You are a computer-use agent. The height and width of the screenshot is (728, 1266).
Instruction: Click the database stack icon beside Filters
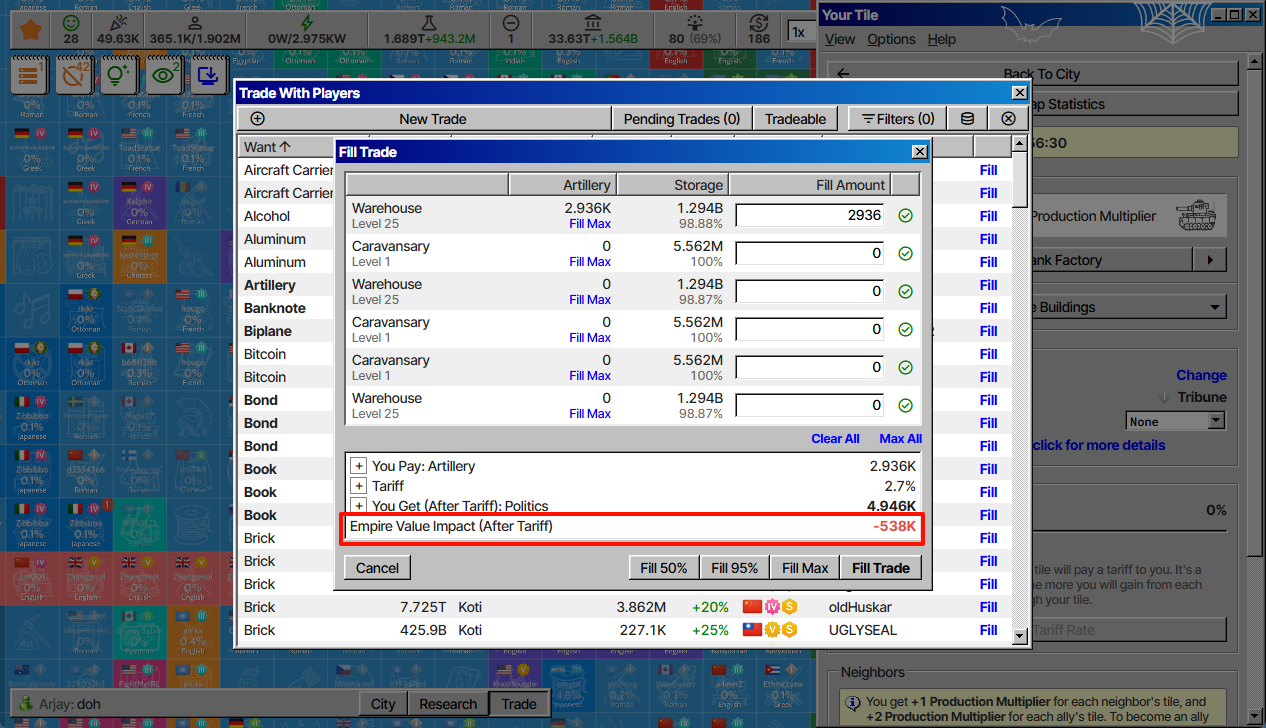coord(967,119)
